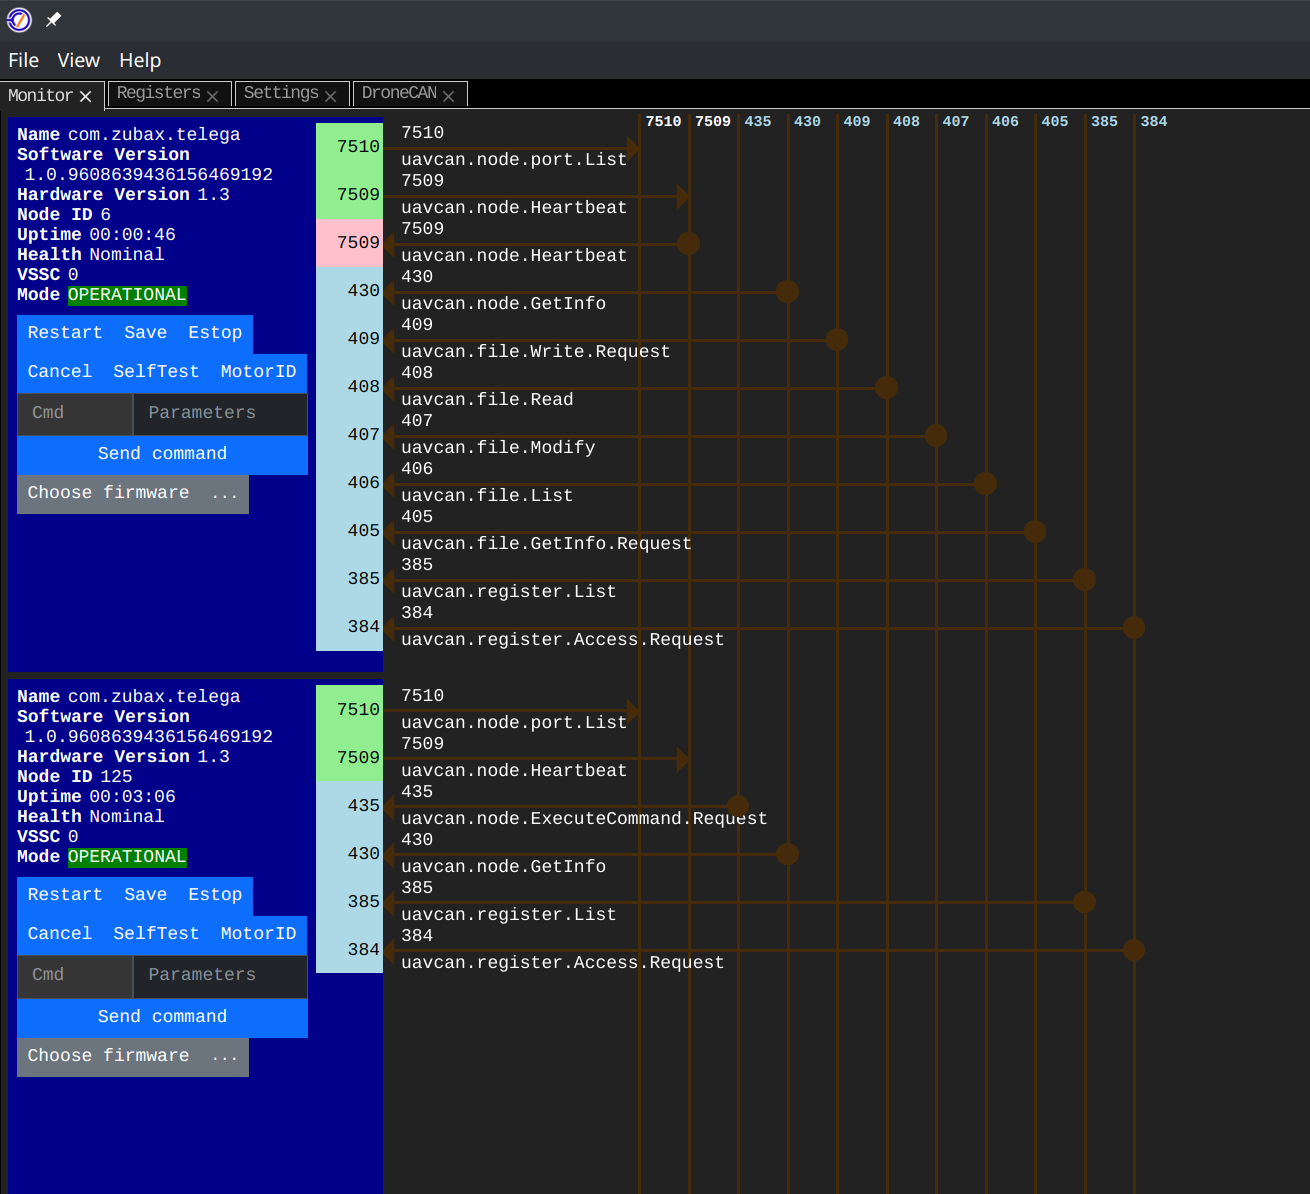This screenshot has width=1310, height=1194.
Task: Switch to the DroneCAN tab
Action: click(x=399, y=93)
